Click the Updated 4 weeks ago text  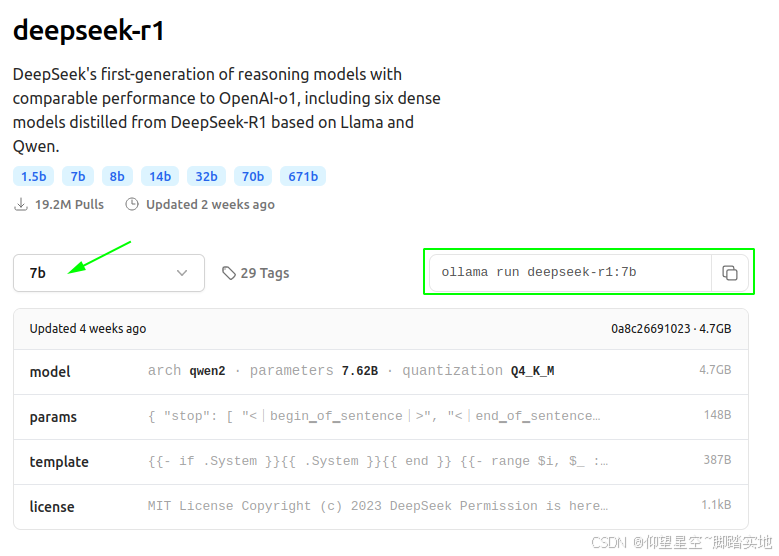pos(88,329)
